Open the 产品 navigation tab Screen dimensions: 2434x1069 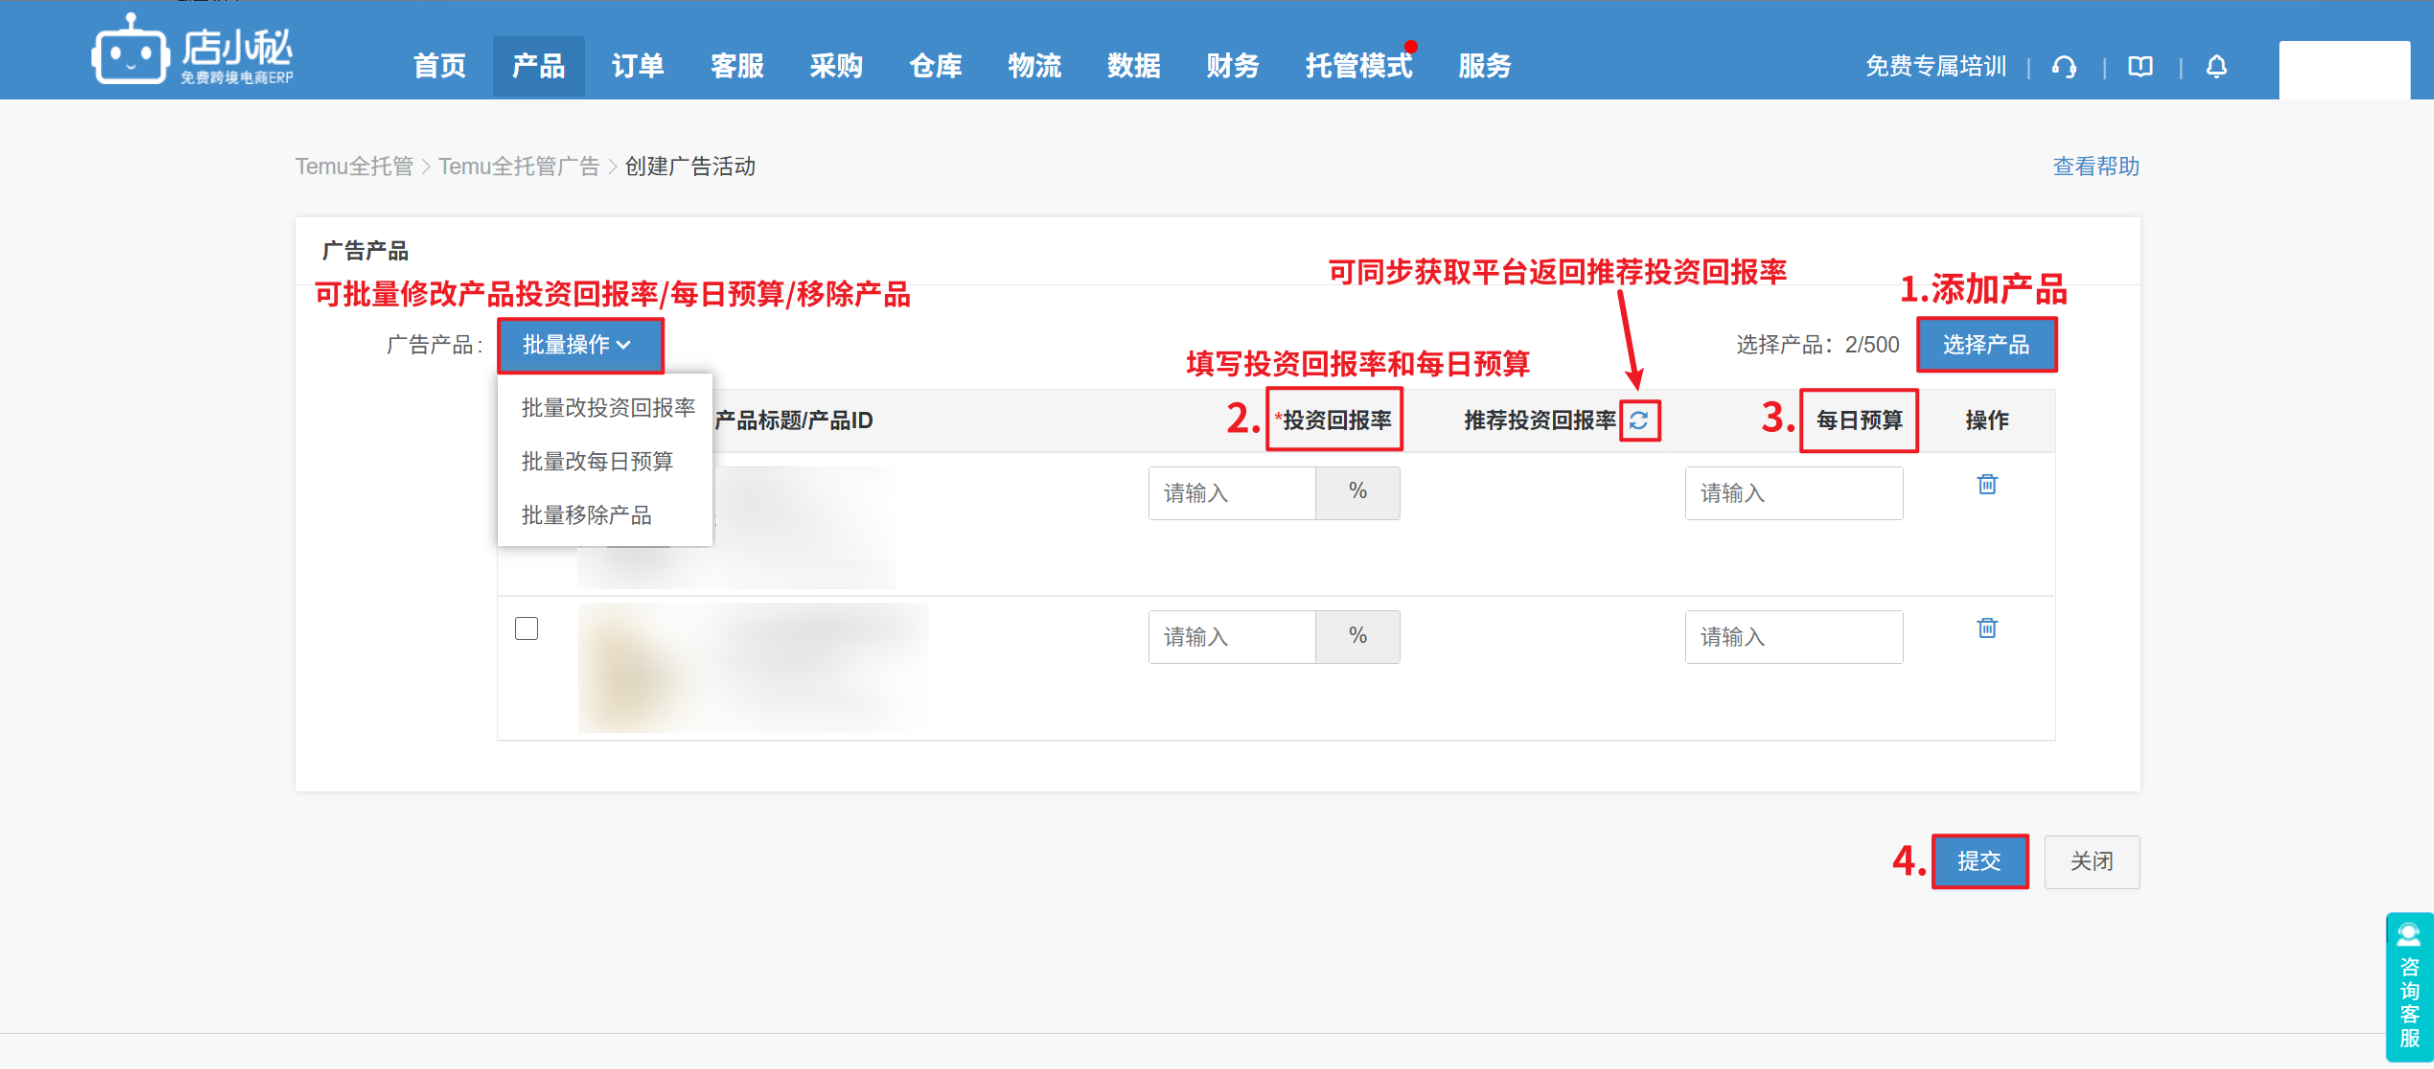click(x=538, y=66)
